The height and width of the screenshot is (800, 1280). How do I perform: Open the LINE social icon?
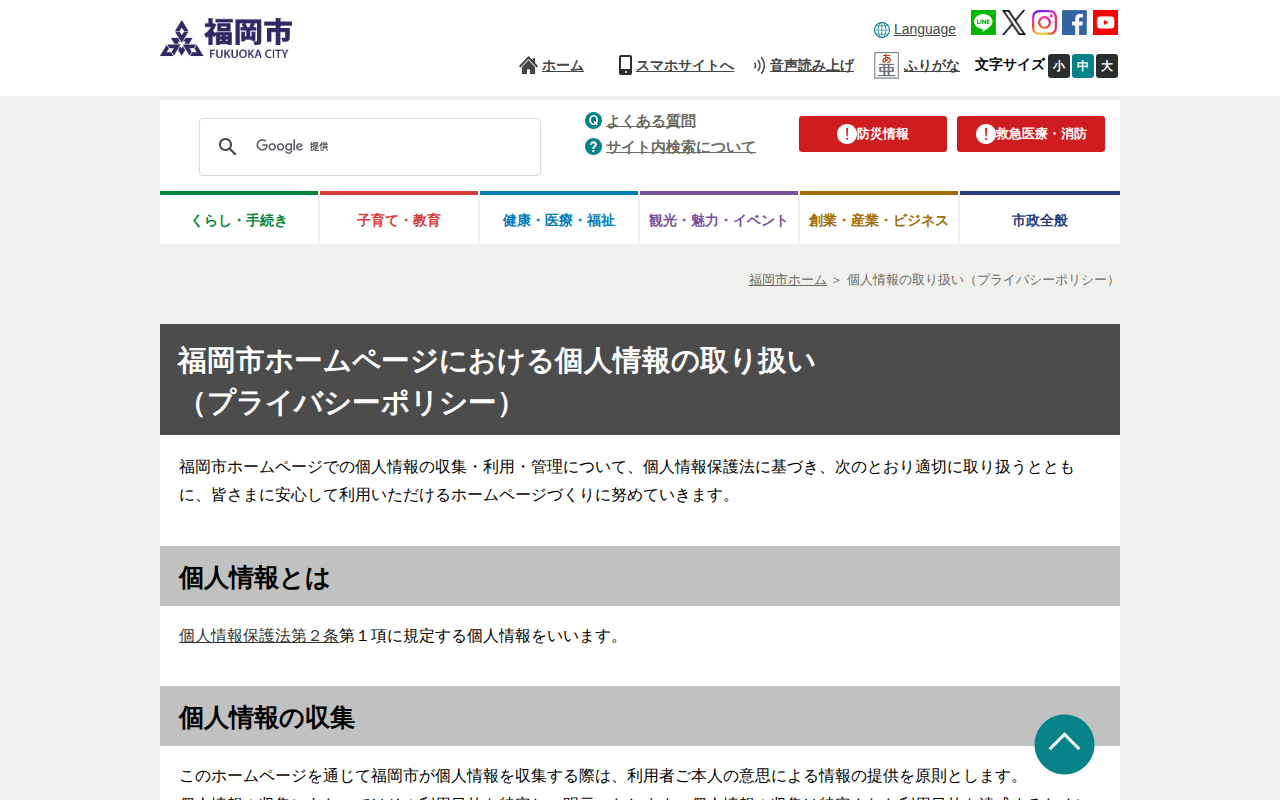point(983,22)
